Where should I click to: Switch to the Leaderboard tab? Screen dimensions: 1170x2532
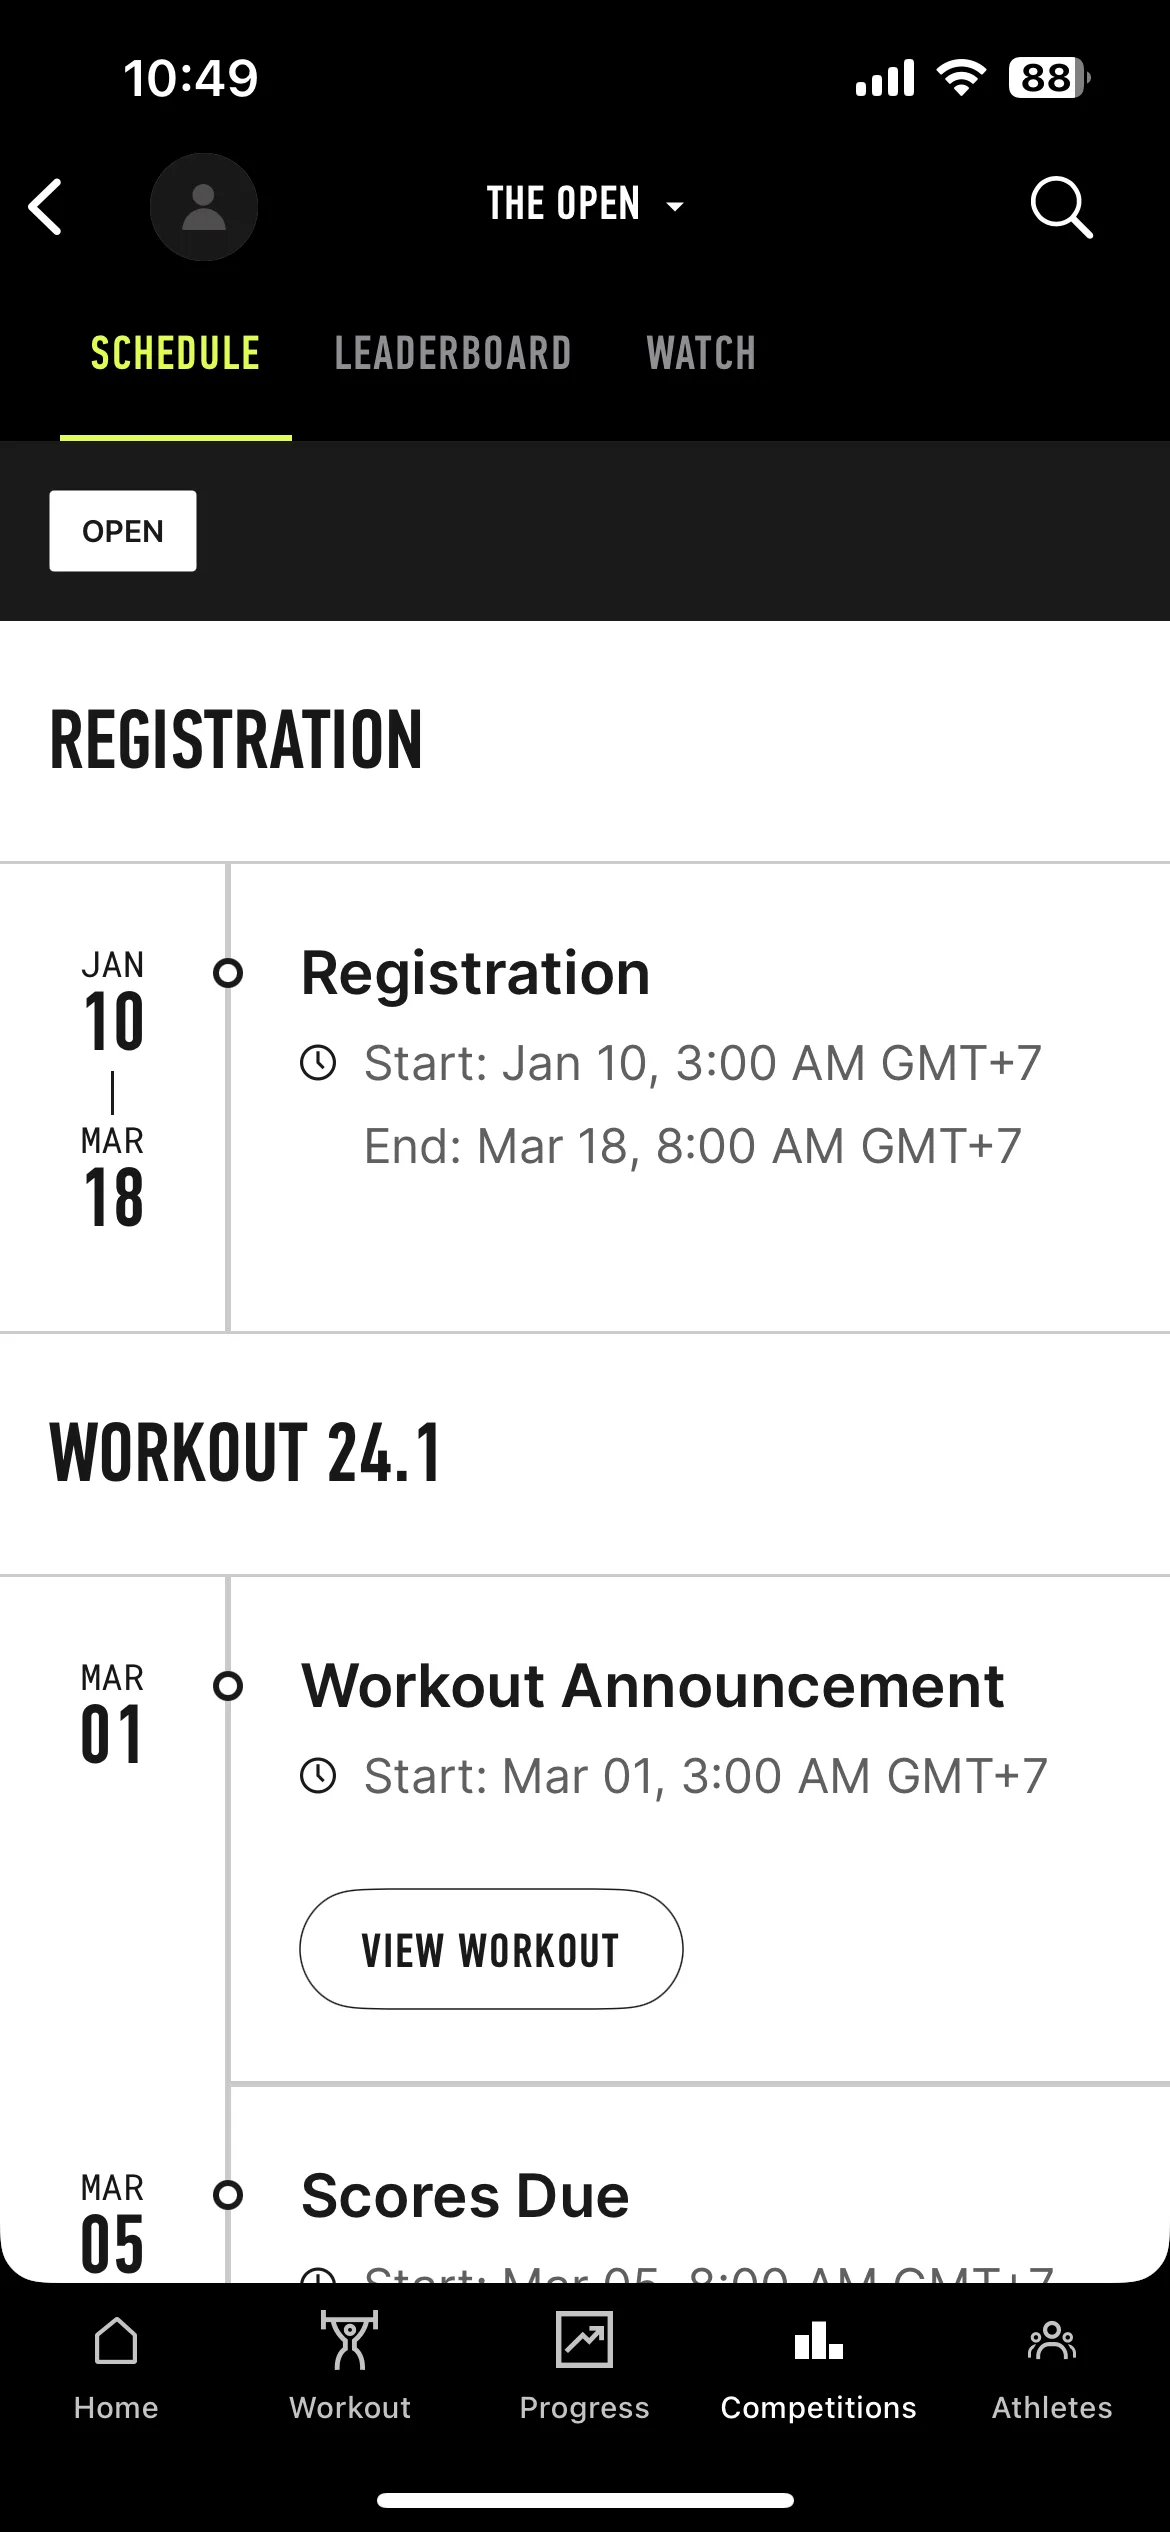[x=452, y=354]
